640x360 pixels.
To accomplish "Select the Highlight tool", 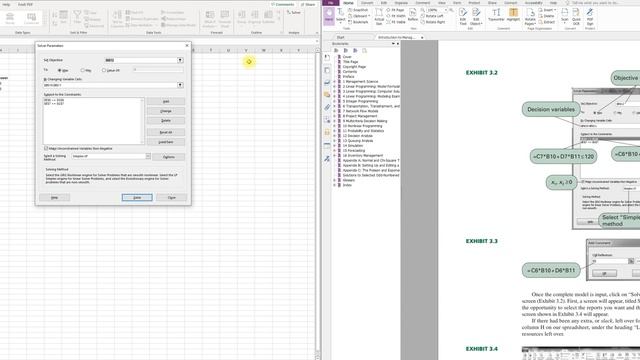I will 513,15.
